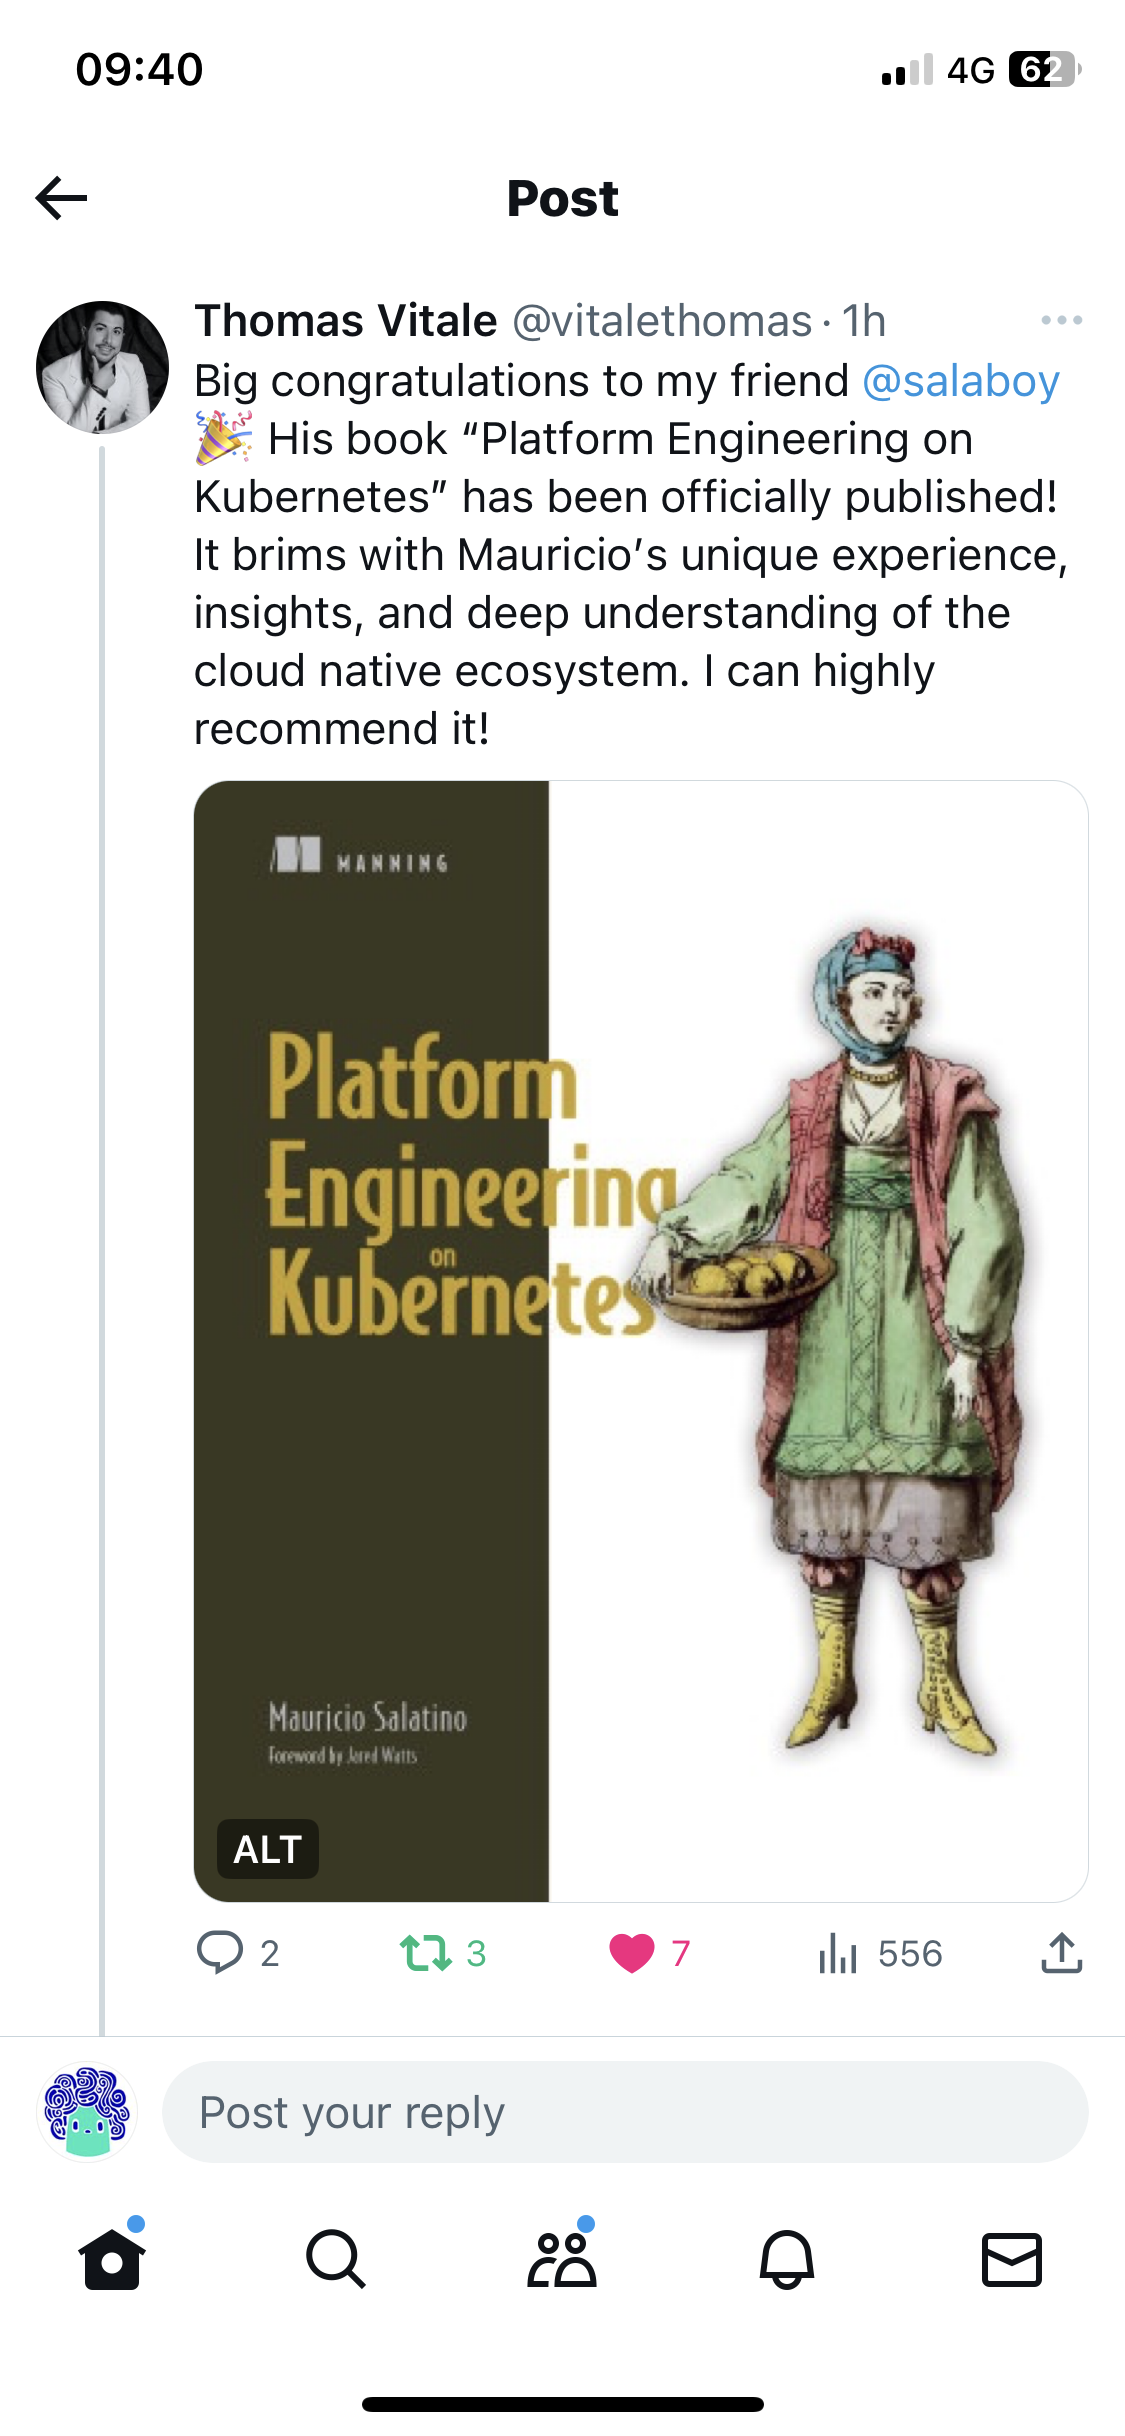Repost using the green arrows icon

(x=426, y=1952)
